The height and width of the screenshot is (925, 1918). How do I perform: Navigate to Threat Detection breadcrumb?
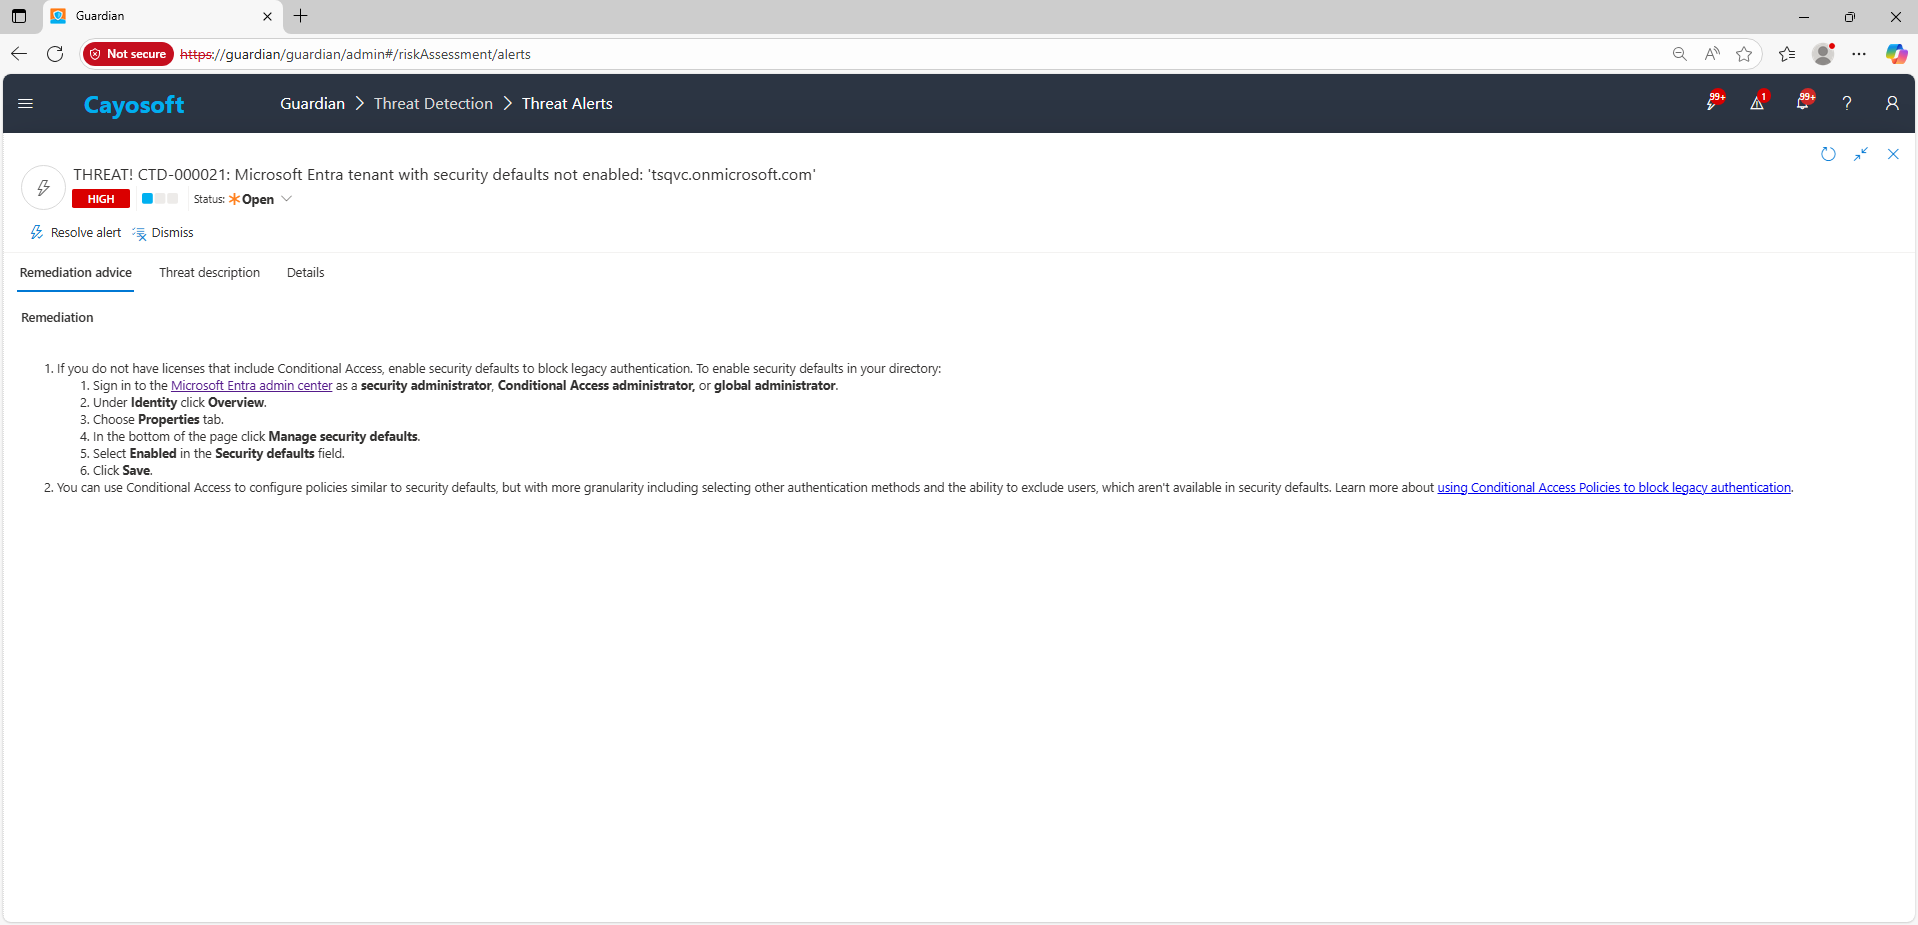(433, 104)
